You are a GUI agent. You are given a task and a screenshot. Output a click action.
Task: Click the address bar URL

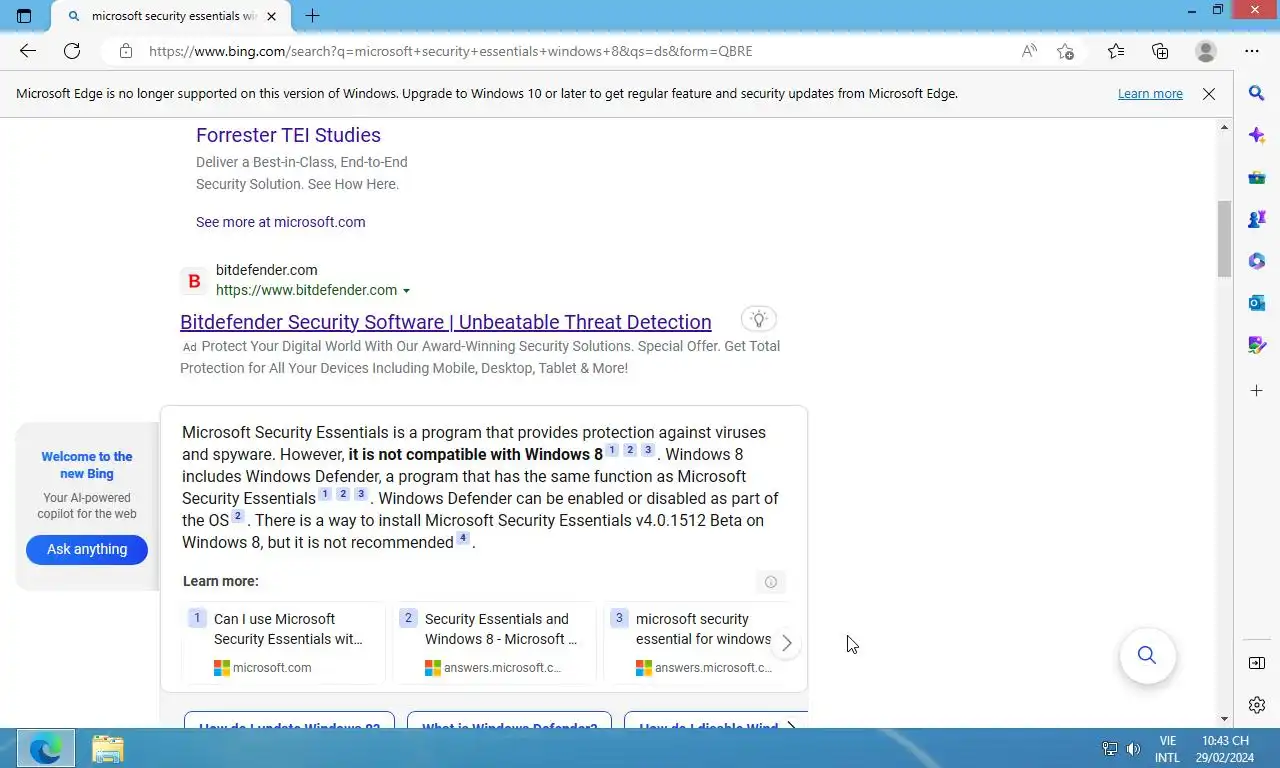click(x=450, y=51)
